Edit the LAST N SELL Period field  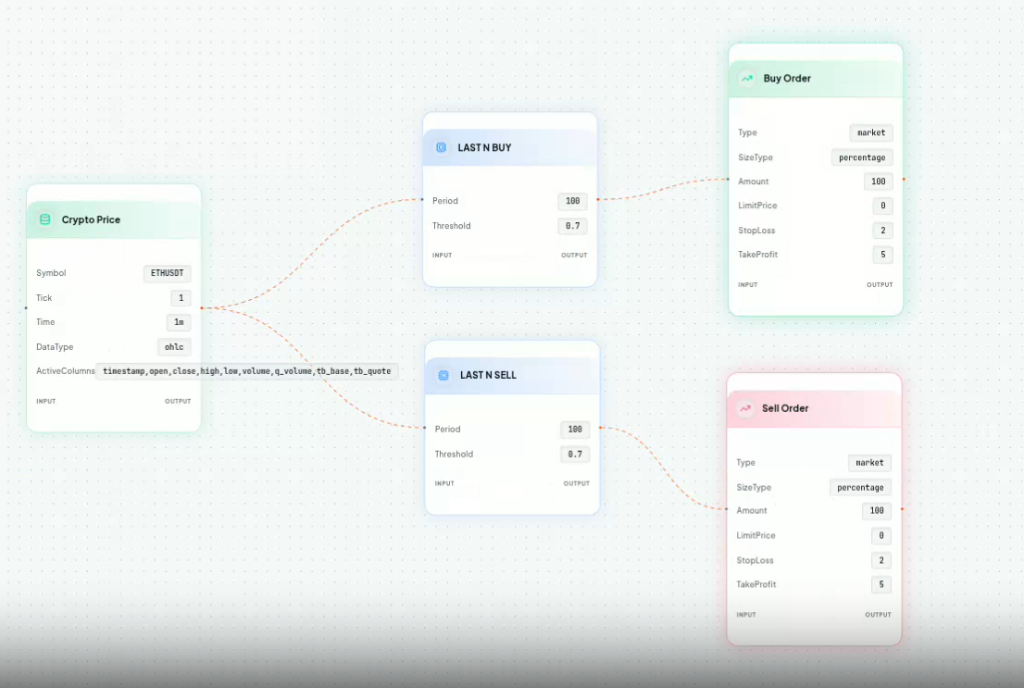575,429
